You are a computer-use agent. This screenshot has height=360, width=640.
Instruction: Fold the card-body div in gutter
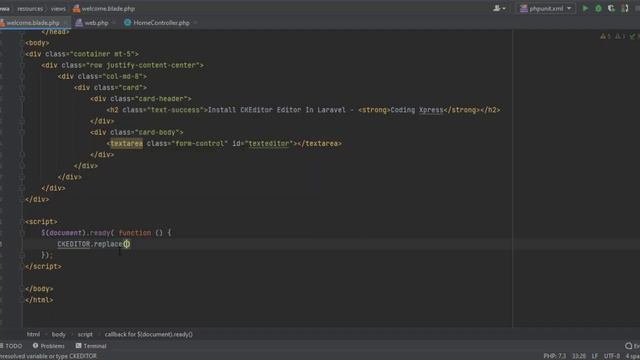pos(22,132)
